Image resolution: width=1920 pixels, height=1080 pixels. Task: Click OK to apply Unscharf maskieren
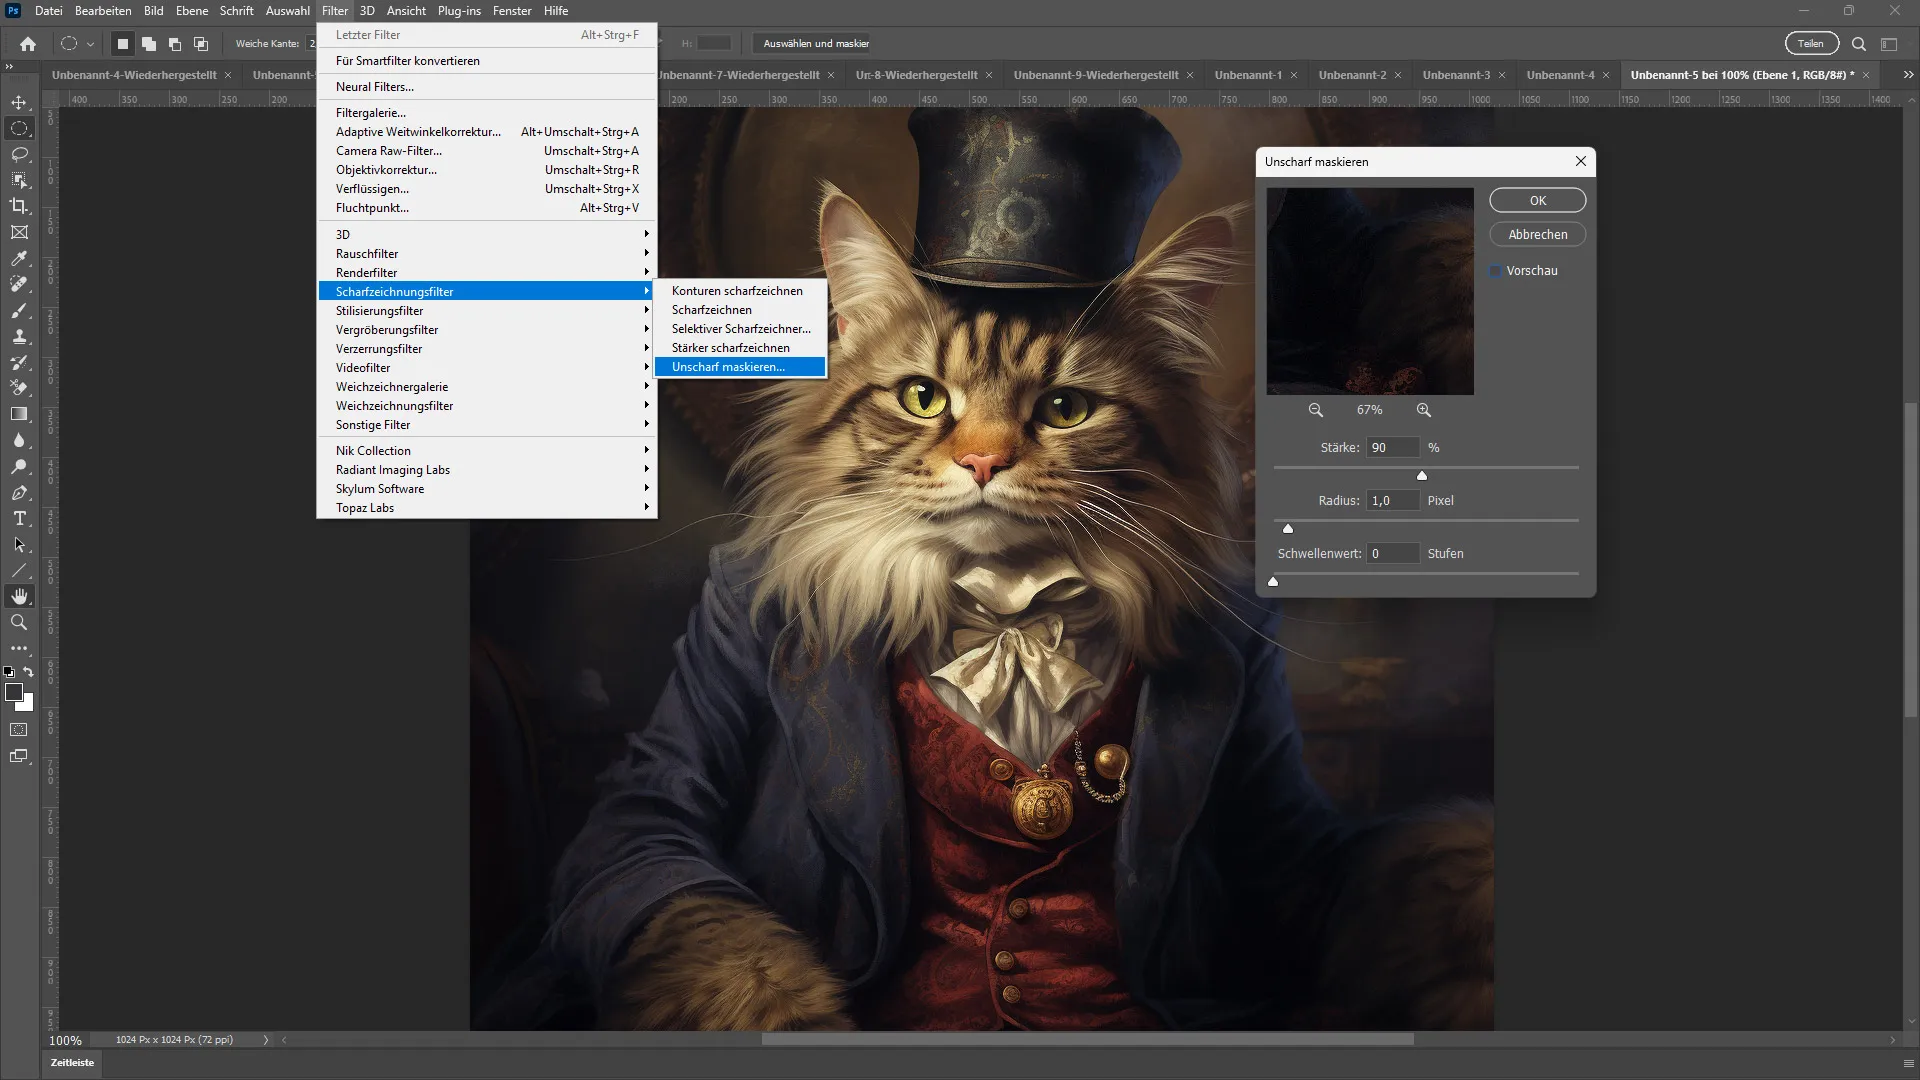1539,199
